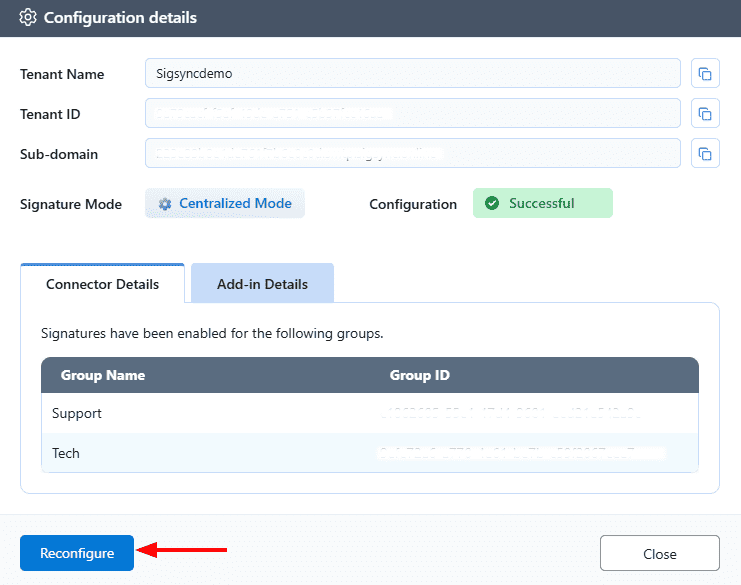Click the gear icon in Configuration details header
The width and height of the screenshot is (741, 585).
[28, 18]
